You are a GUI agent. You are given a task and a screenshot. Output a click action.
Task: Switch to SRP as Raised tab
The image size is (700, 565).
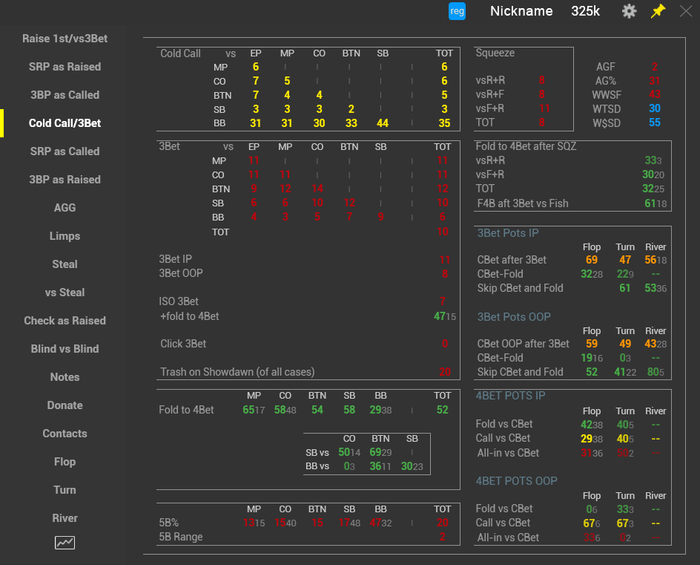click(65, 66)
